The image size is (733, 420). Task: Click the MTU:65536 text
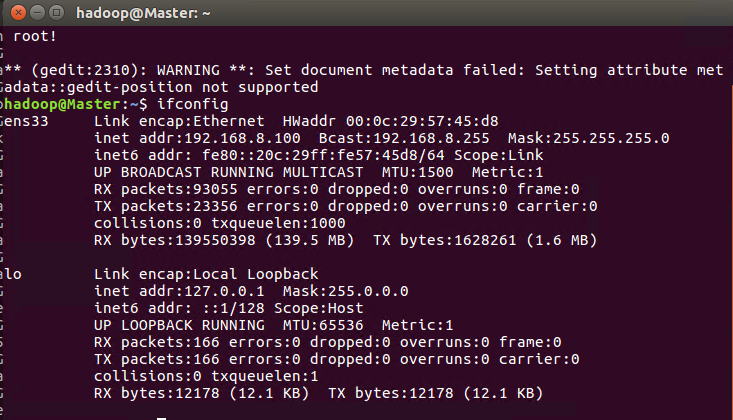click(x=323, y=325)
